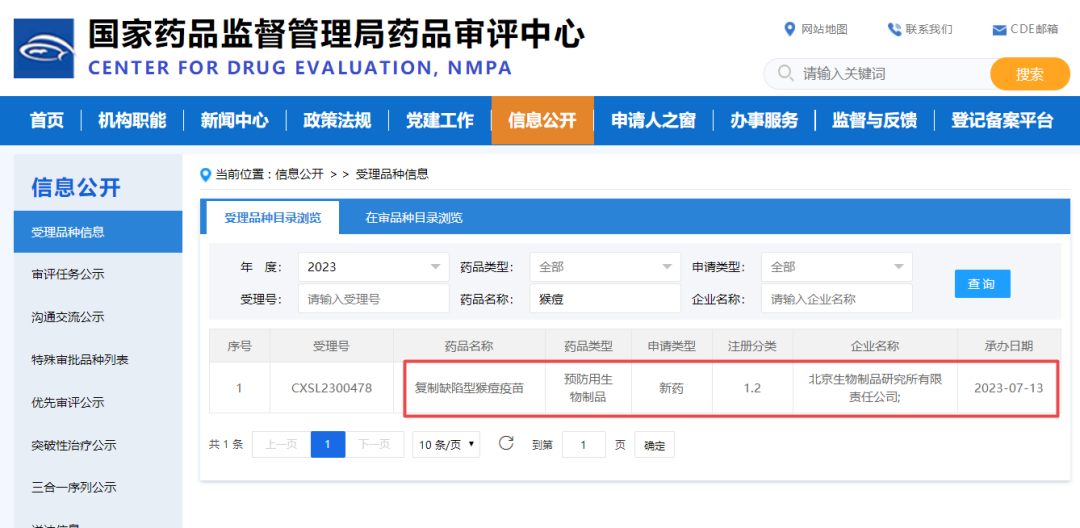This screenshot has width=1080, height=528.
Task: Expand the 年度 2023 dropdown
Action: [373, 267]
